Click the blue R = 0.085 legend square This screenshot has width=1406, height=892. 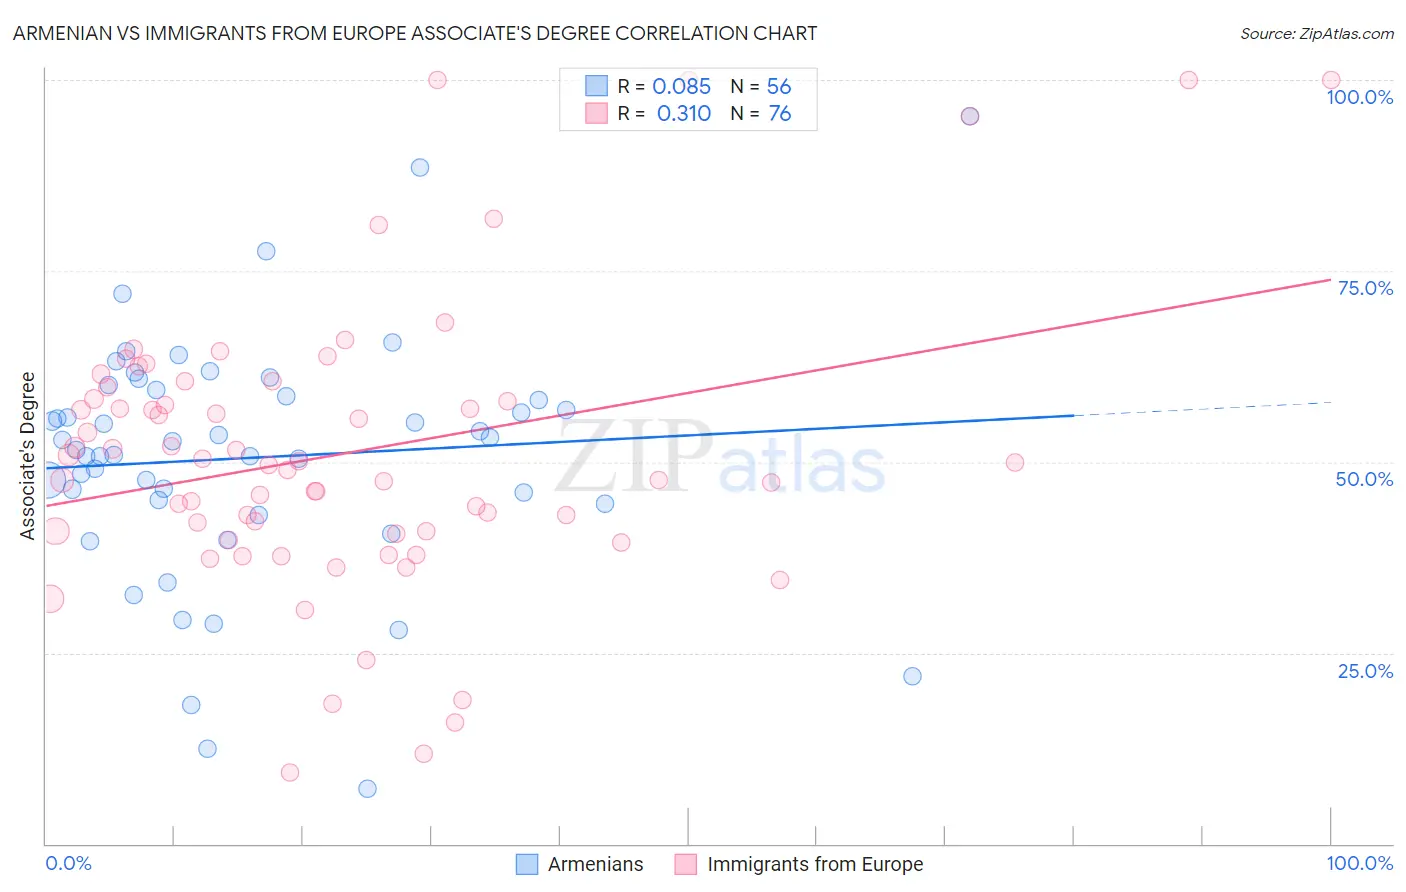[597, 86]
